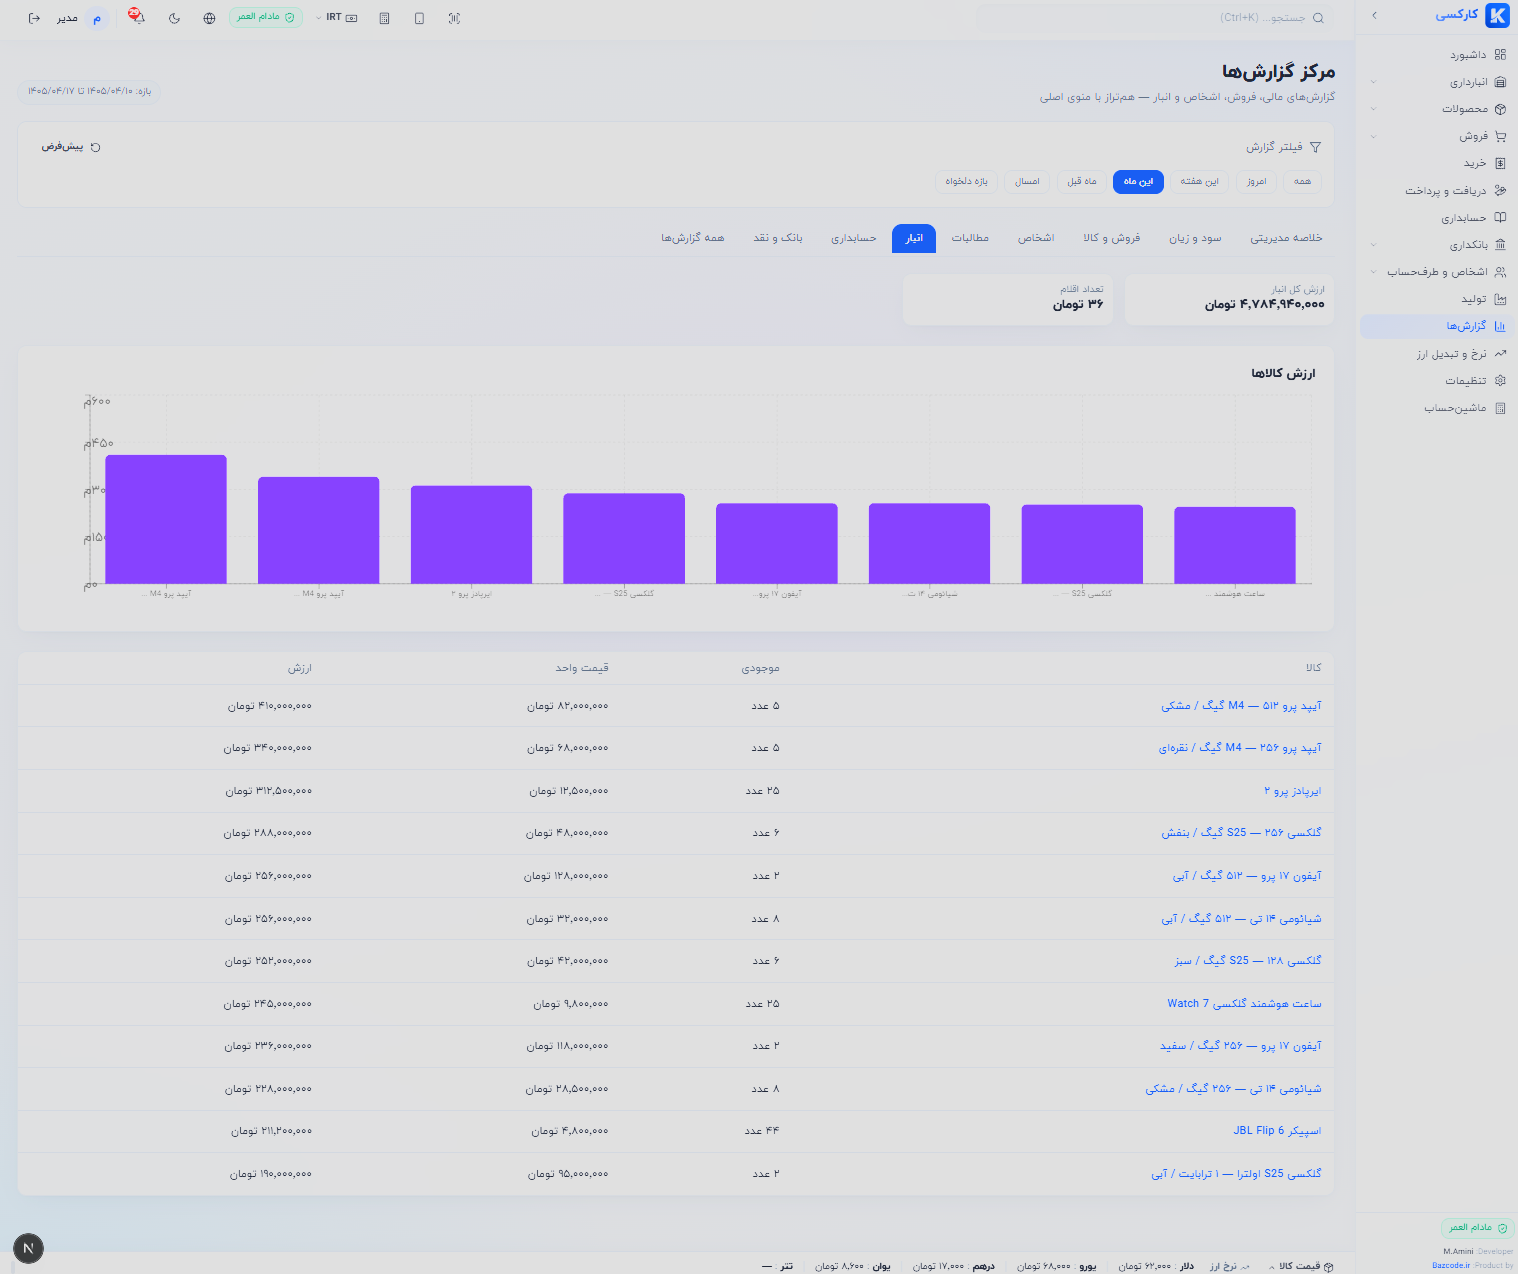This screenshot has width=1518, height=1274.
Task: Open product link ایرپادز پرو ۲
Action: 1292,791
